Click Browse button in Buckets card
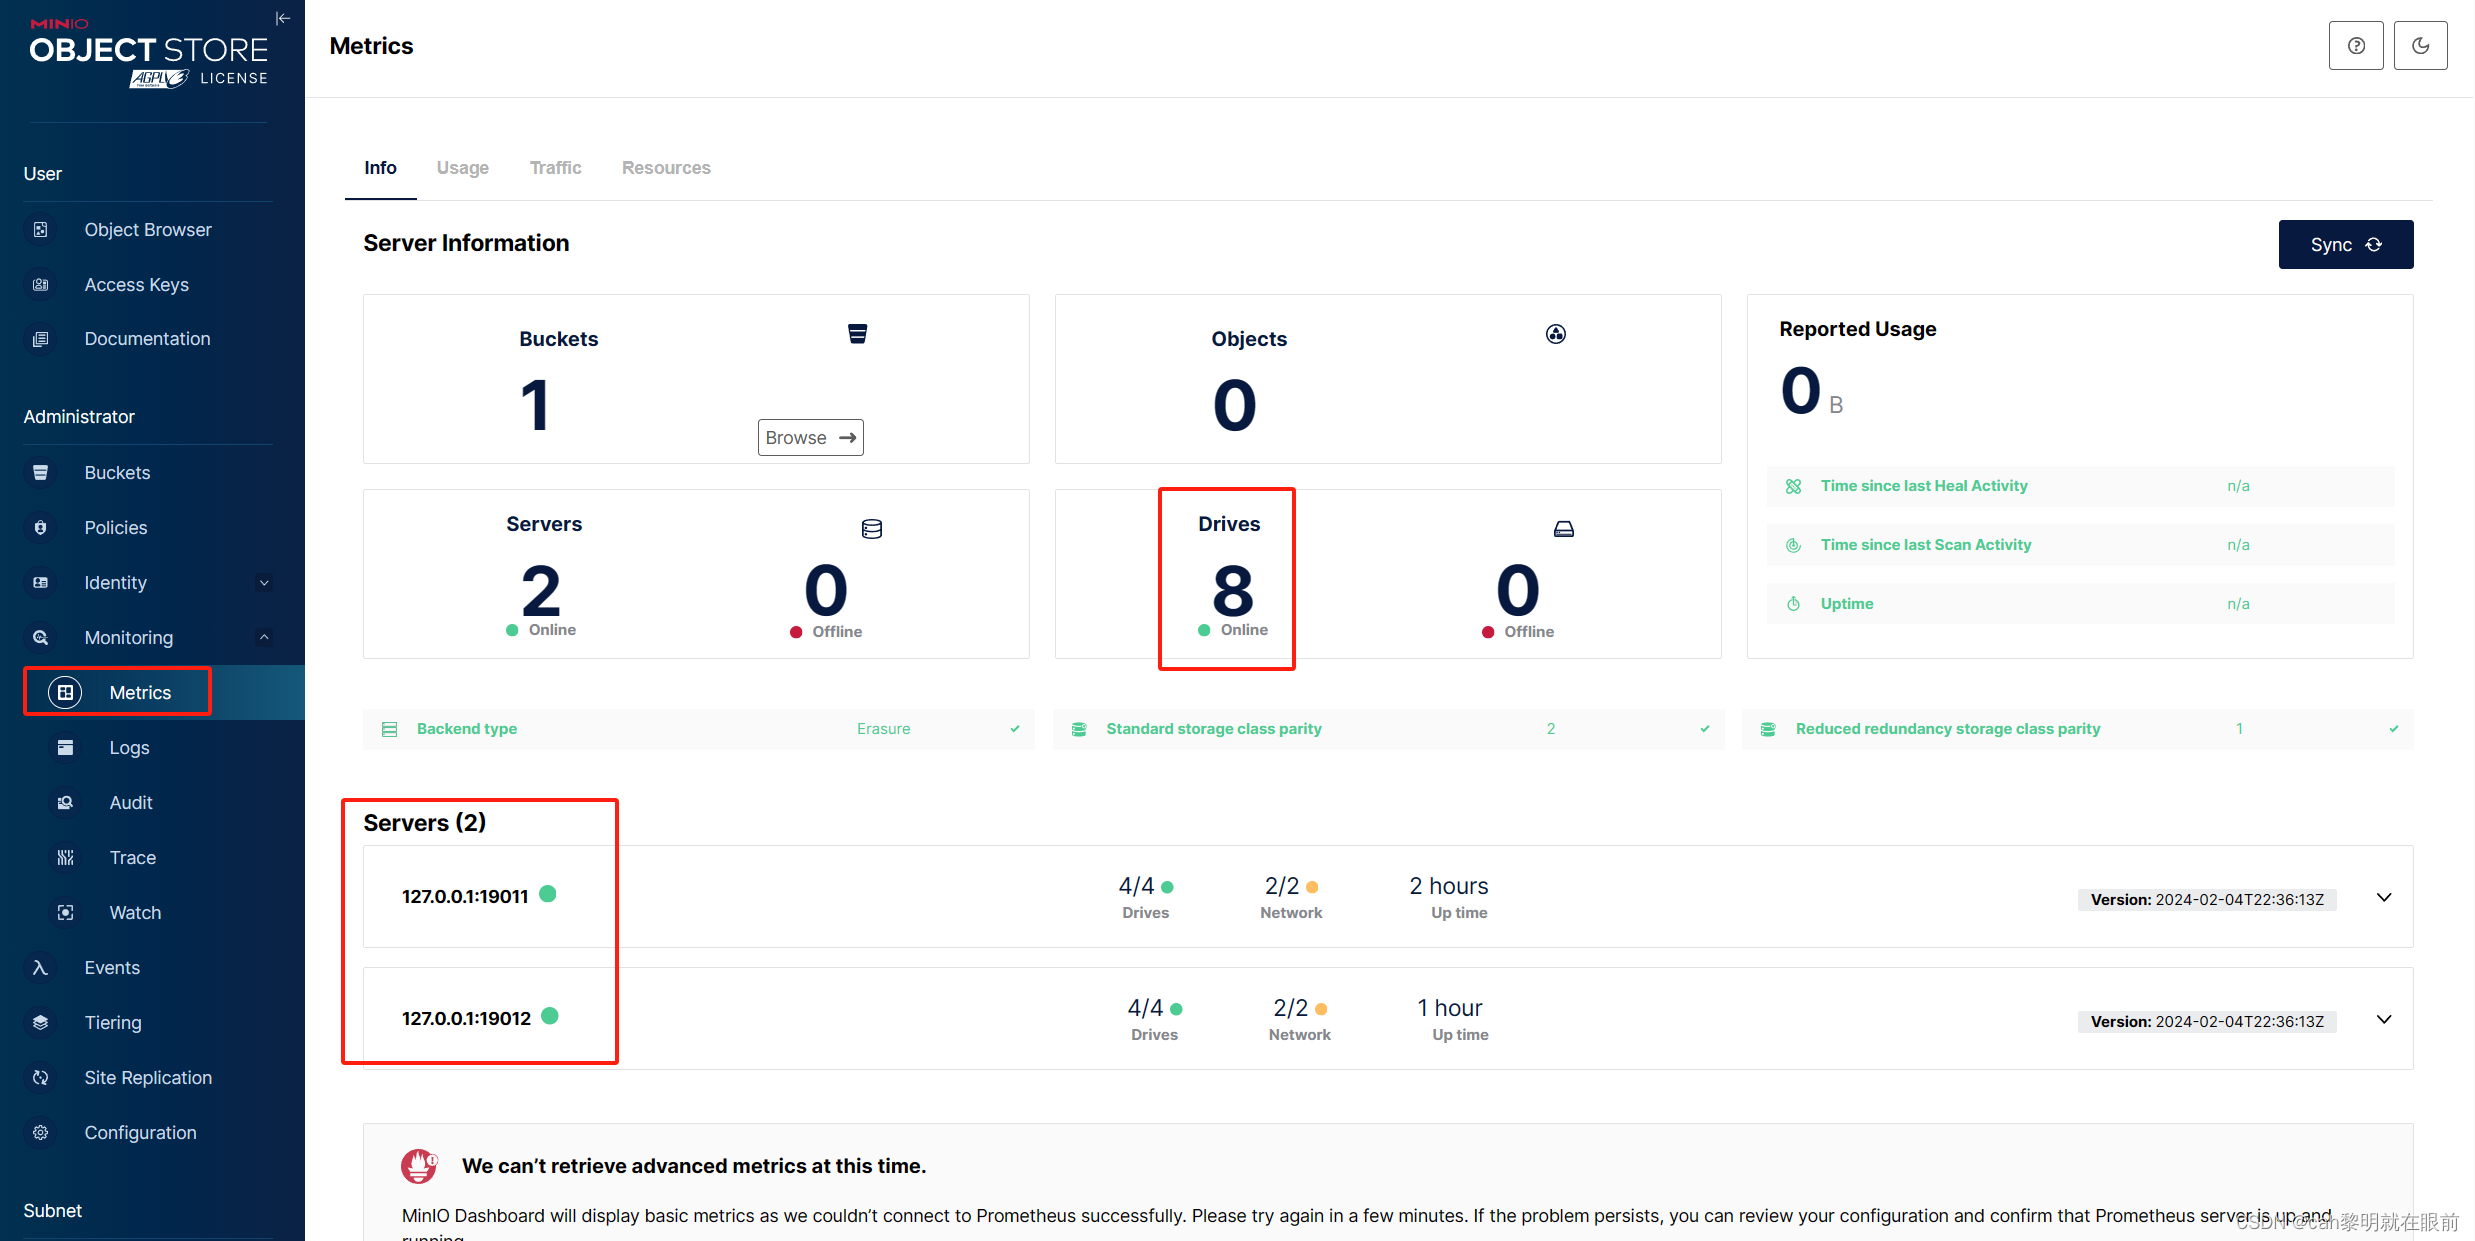 click(810, 438)
